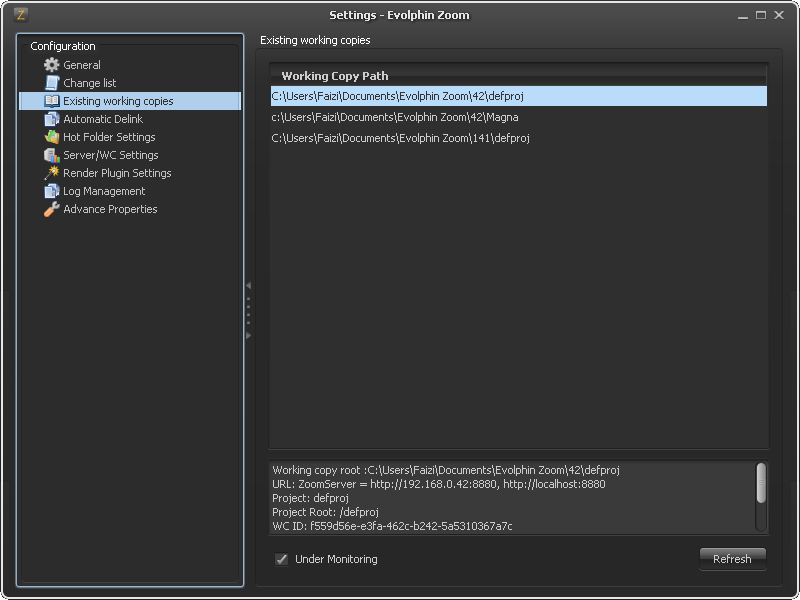Select Log Management entry
Image resolution: width=800 pixels, height=600 pixels.
[104, 191]
